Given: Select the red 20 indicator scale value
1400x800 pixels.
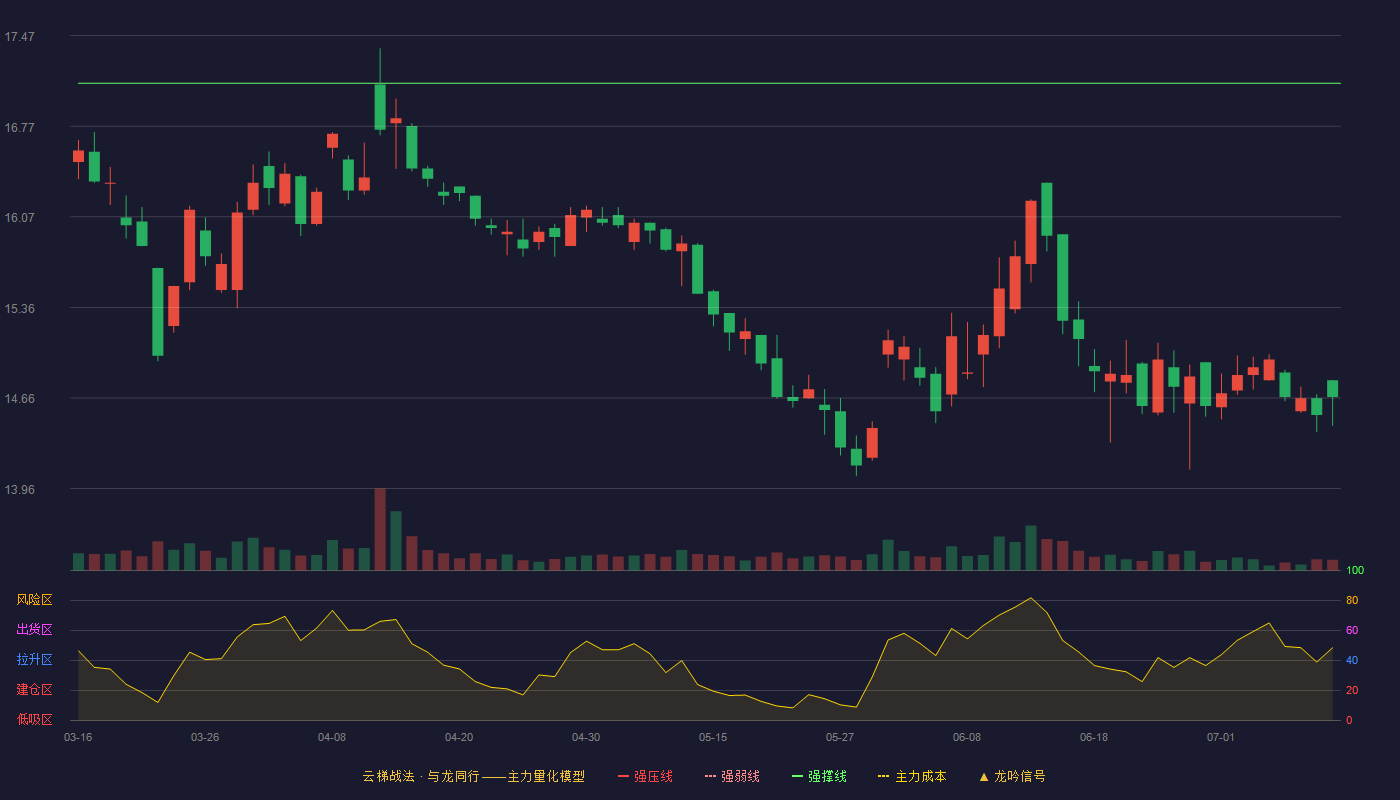Looking at the screenshot, I should 1352,690.
